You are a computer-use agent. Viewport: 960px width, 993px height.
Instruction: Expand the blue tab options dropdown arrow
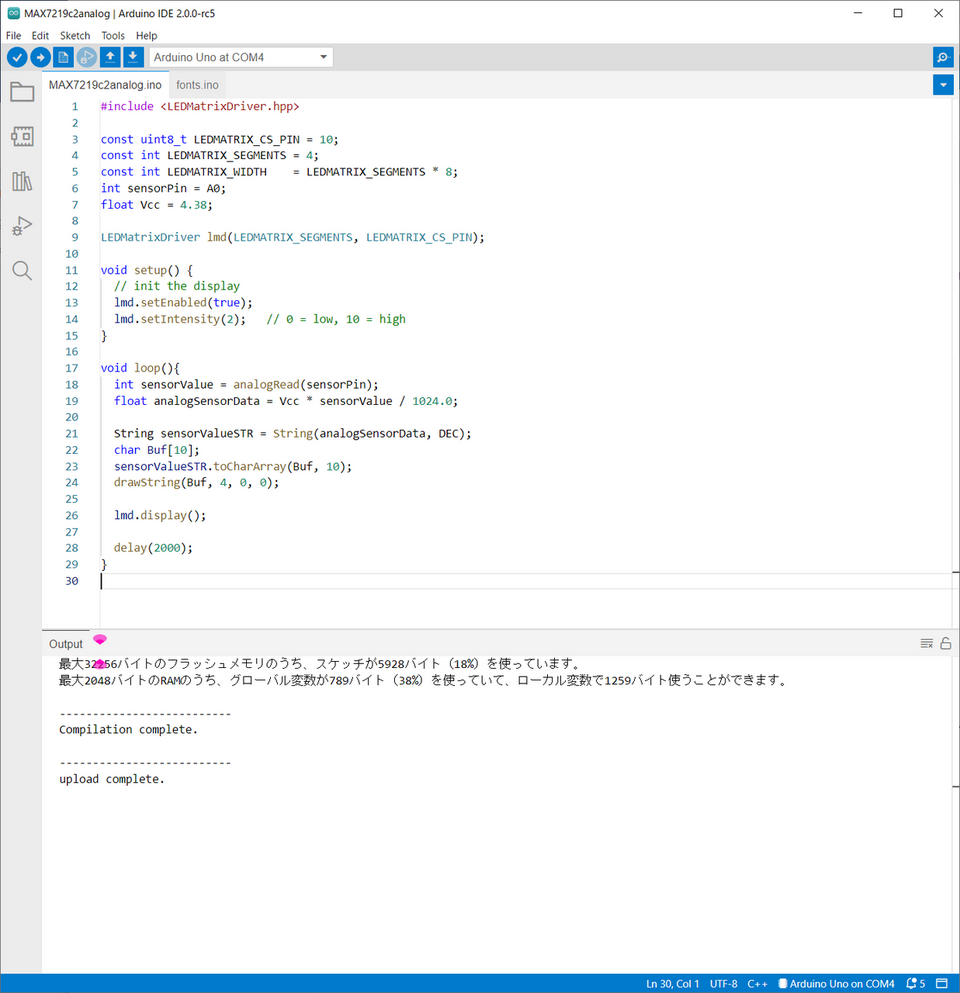pyautogui.click(x=942, y=85)
